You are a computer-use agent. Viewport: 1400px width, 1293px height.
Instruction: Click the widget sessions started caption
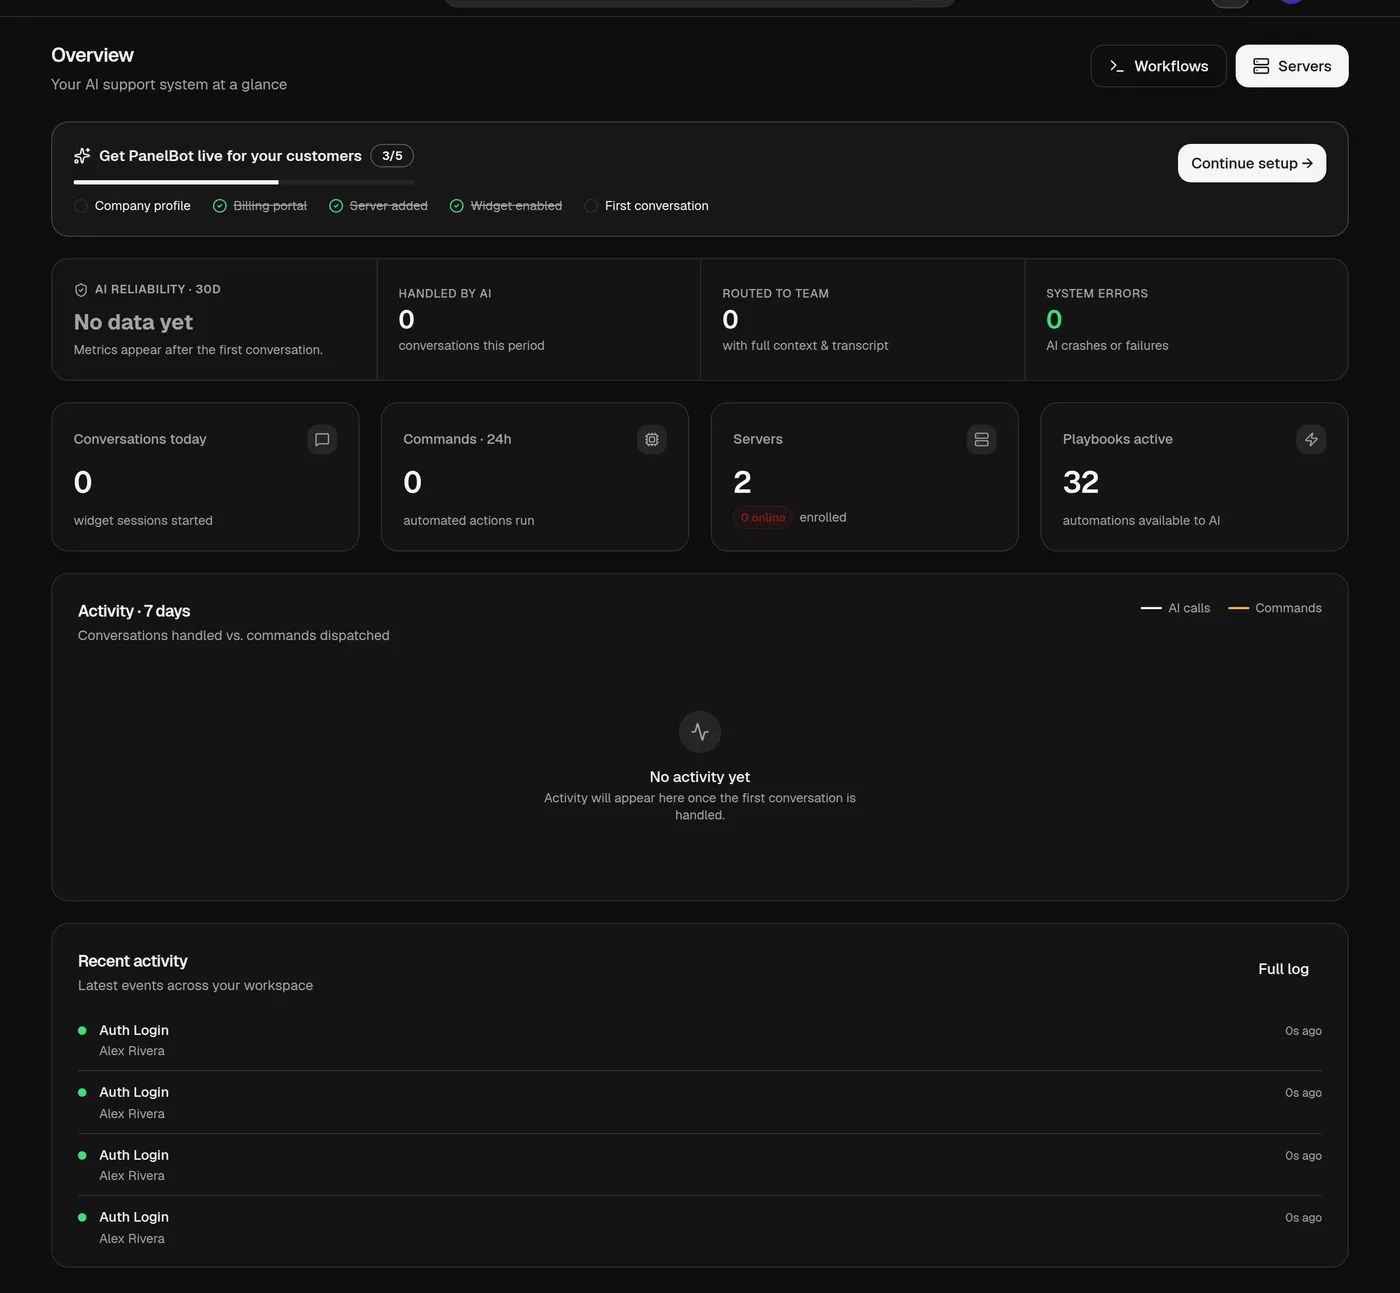tap(143, 521)
